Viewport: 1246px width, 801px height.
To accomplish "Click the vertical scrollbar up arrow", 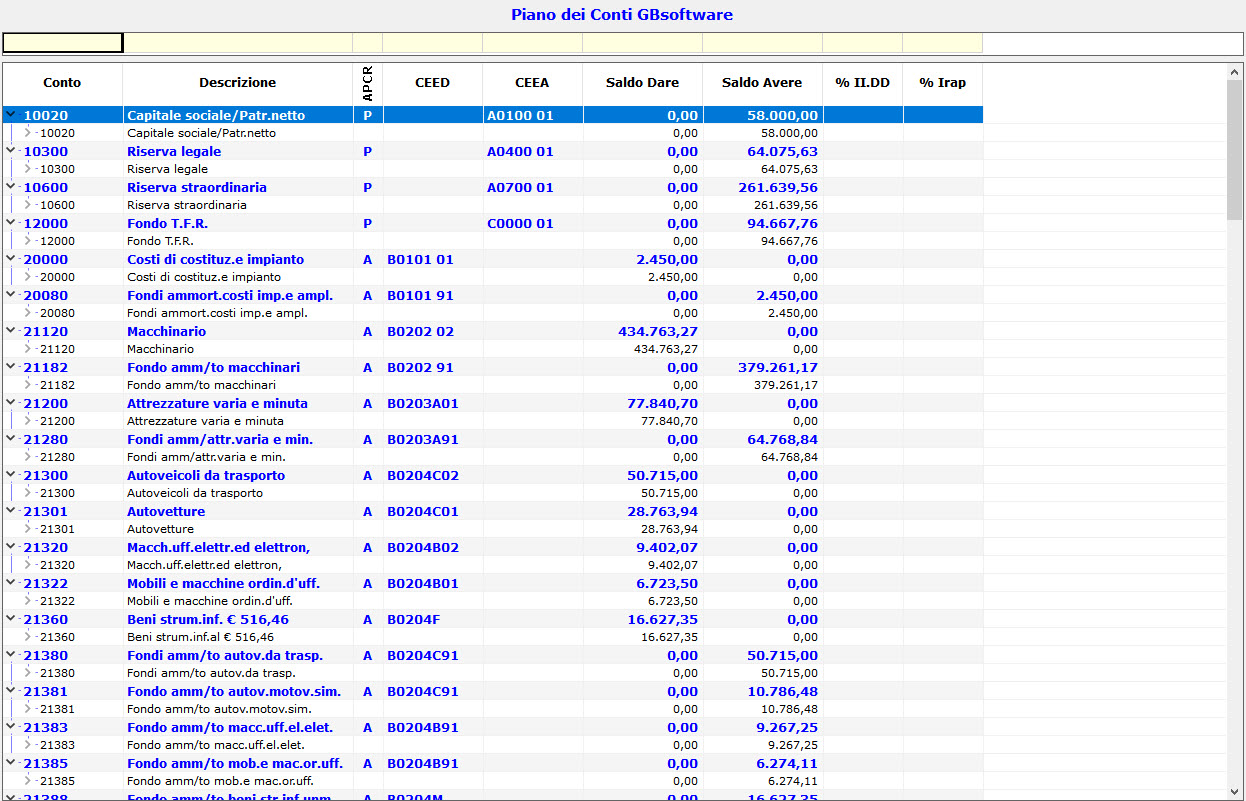I will (x=1233, y=72).
